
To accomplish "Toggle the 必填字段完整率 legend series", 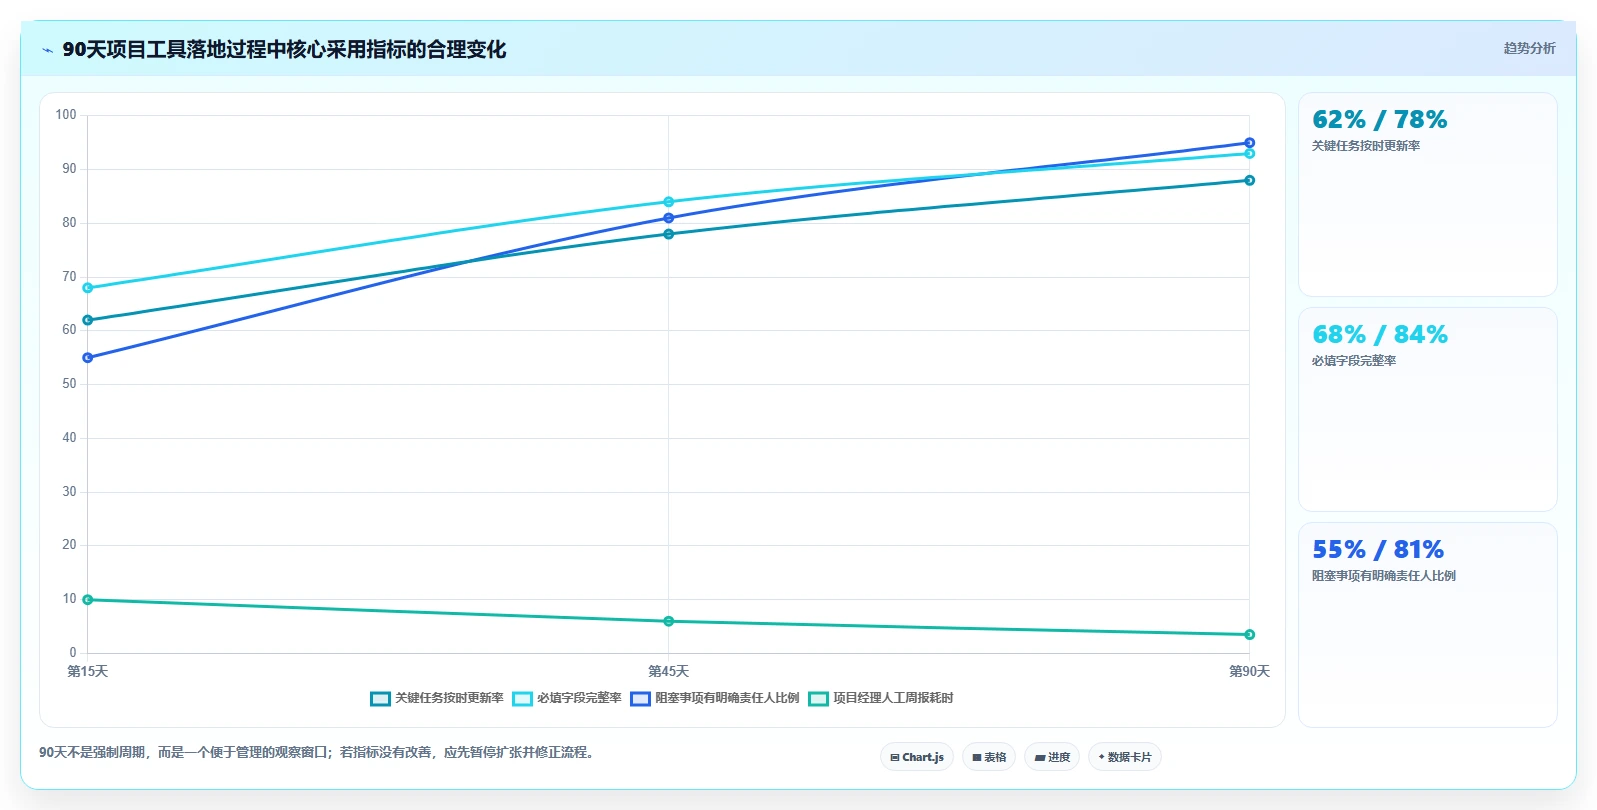I will (x=567, y=698).
